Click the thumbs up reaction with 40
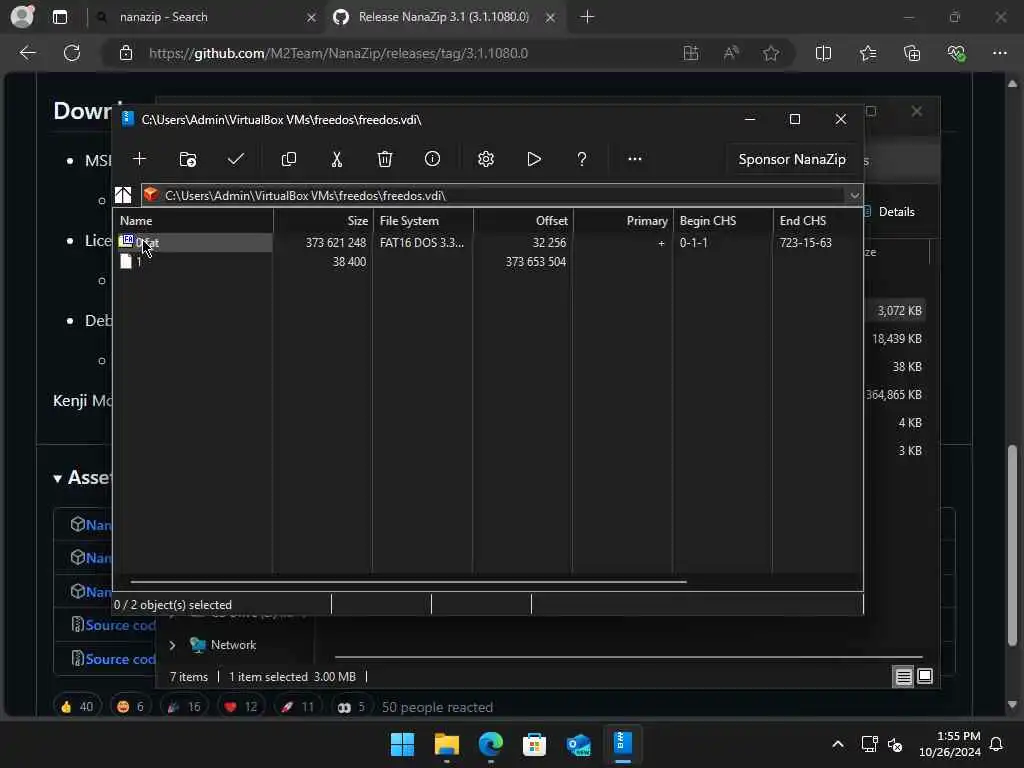The height and width of the screenshot is (768, 1024). coord(77,707)
